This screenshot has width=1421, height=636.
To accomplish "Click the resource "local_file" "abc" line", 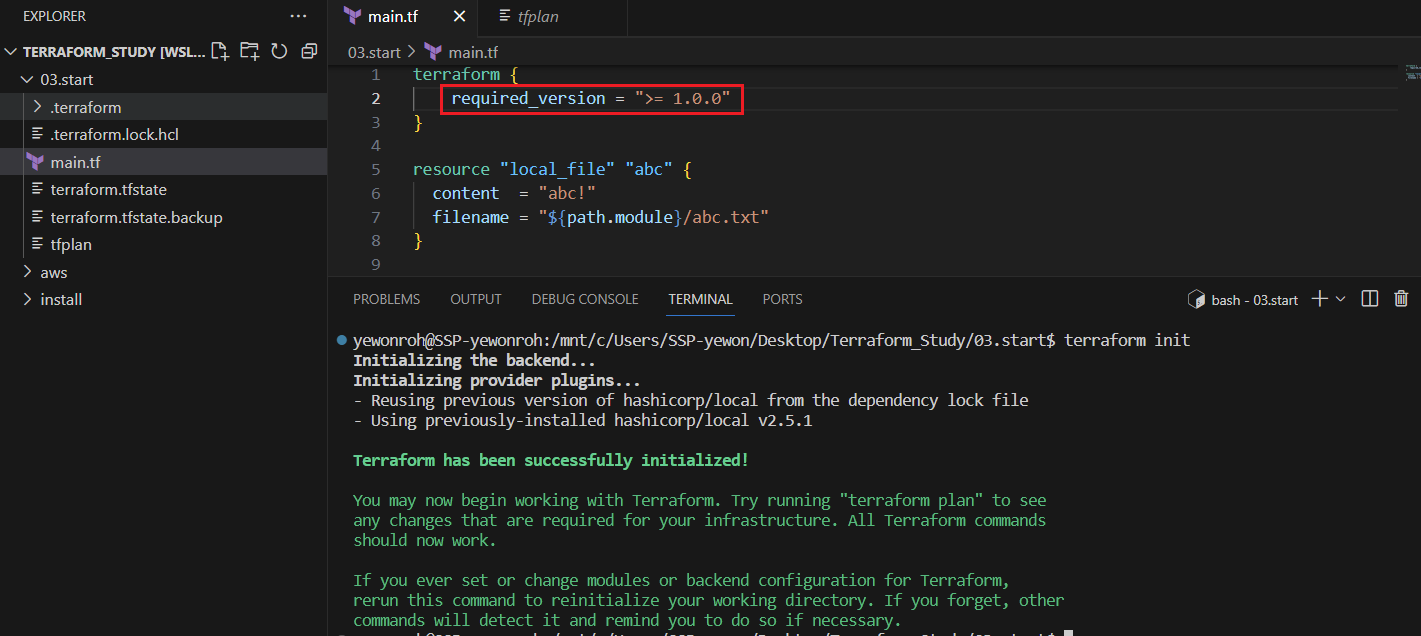I will [x=552, y=170].
